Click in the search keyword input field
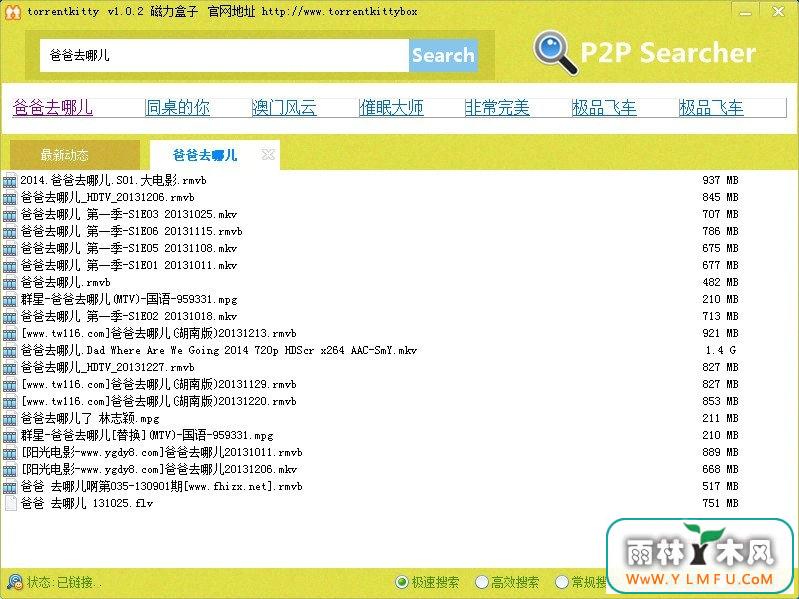The height and width of the screenshot is (599, 799). pyautogui.click(x=225, y=55)
